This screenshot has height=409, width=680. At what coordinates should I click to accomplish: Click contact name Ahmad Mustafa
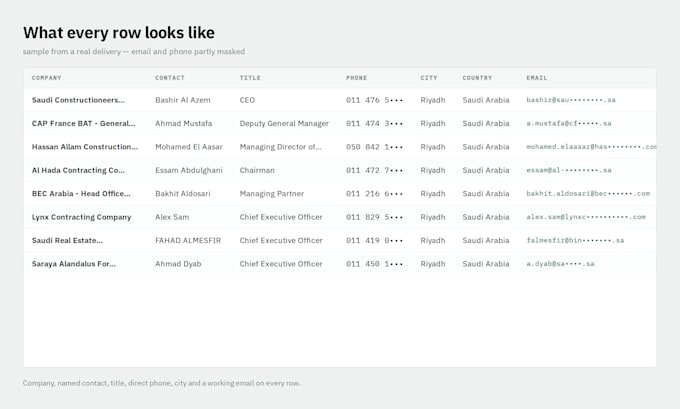click(183, 123)
